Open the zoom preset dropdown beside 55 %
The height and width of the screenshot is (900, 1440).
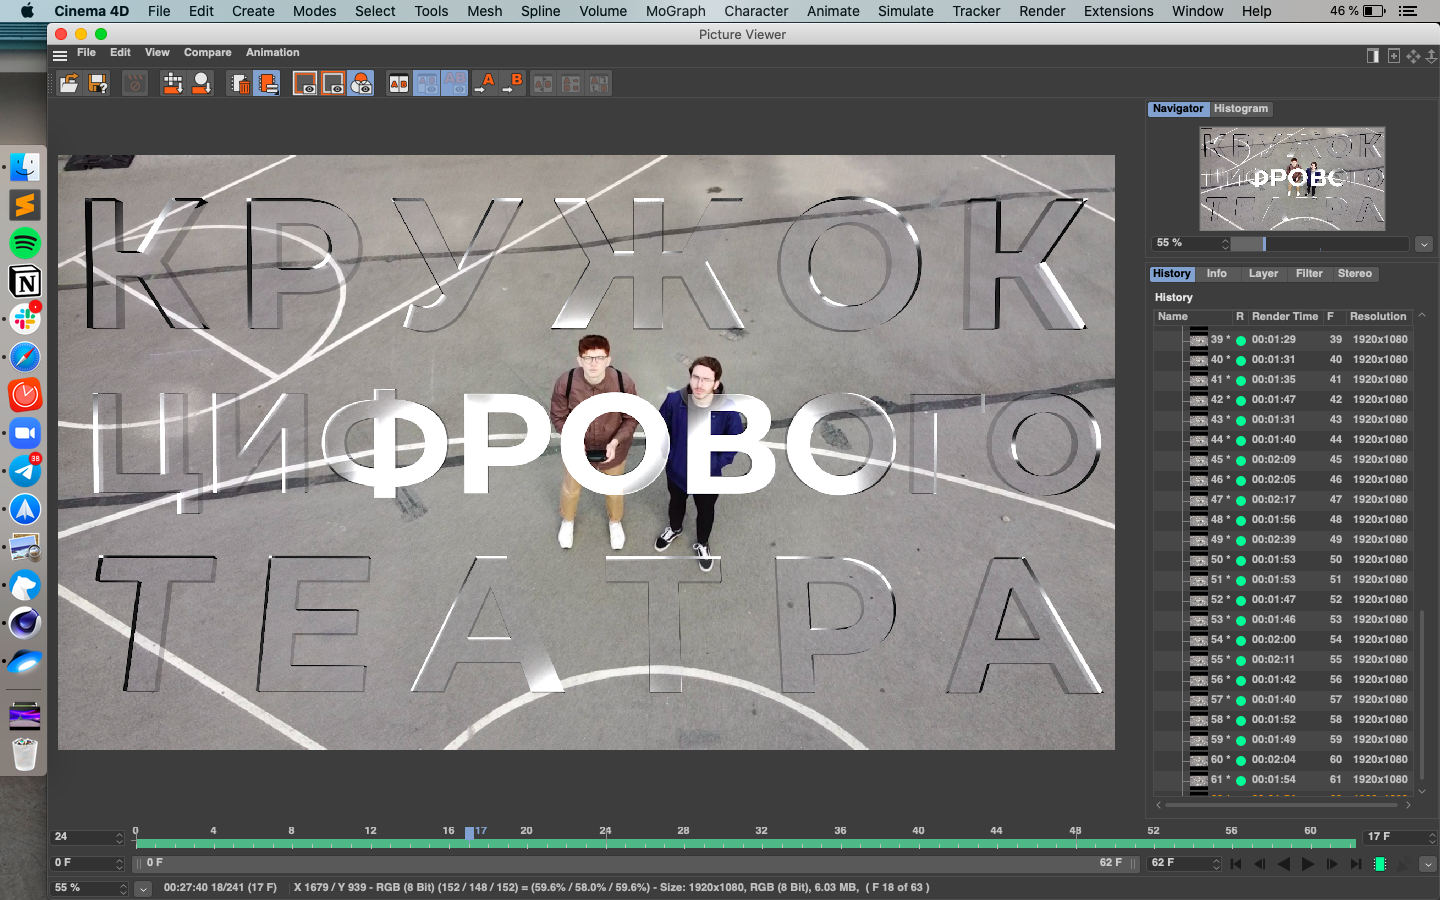pos(143,888)
